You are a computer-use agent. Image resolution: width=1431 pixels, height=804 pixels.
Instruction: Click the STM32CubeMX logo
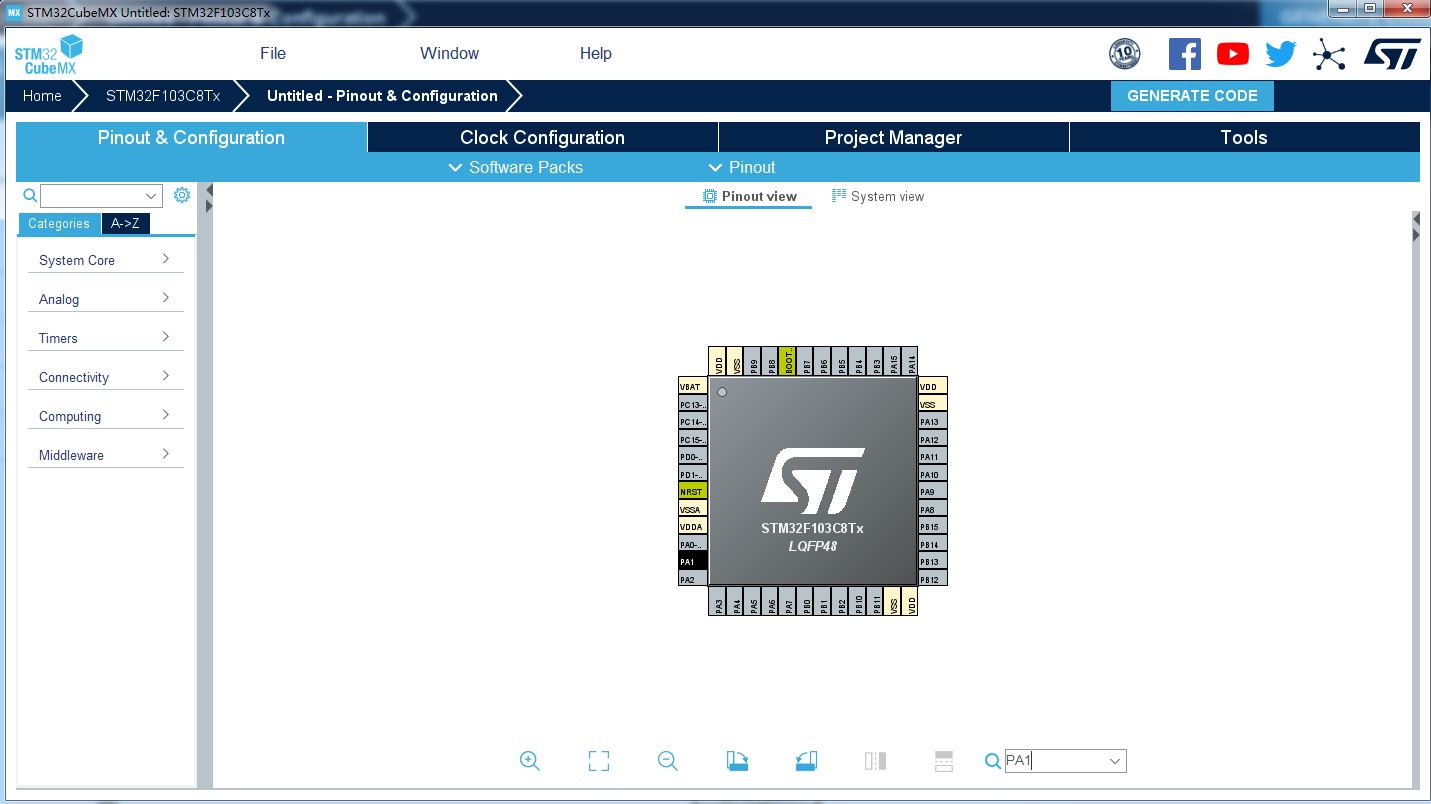[x=48, y=54]
